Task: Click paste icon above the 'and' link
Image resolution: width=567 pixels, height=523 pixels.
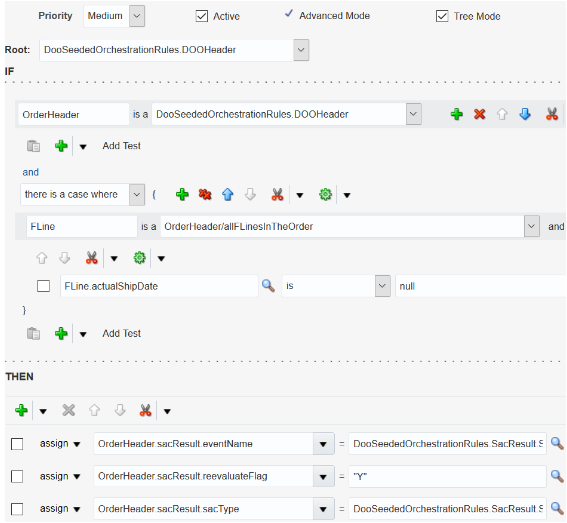Action: coord(34,146)
